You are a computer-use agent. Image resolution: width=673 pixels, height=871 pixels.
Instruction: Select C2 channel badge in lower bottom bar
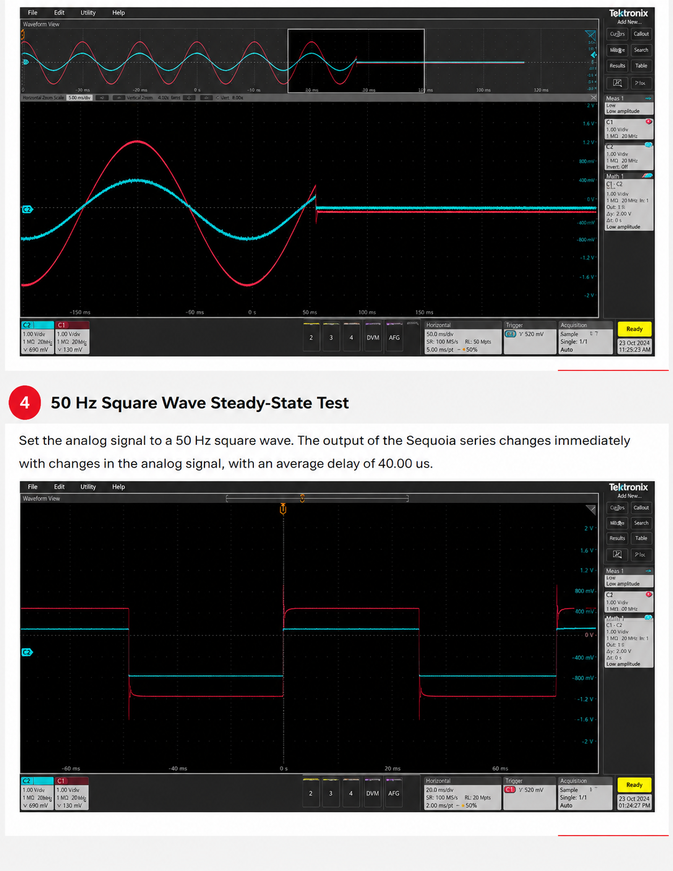click(37, 793)
